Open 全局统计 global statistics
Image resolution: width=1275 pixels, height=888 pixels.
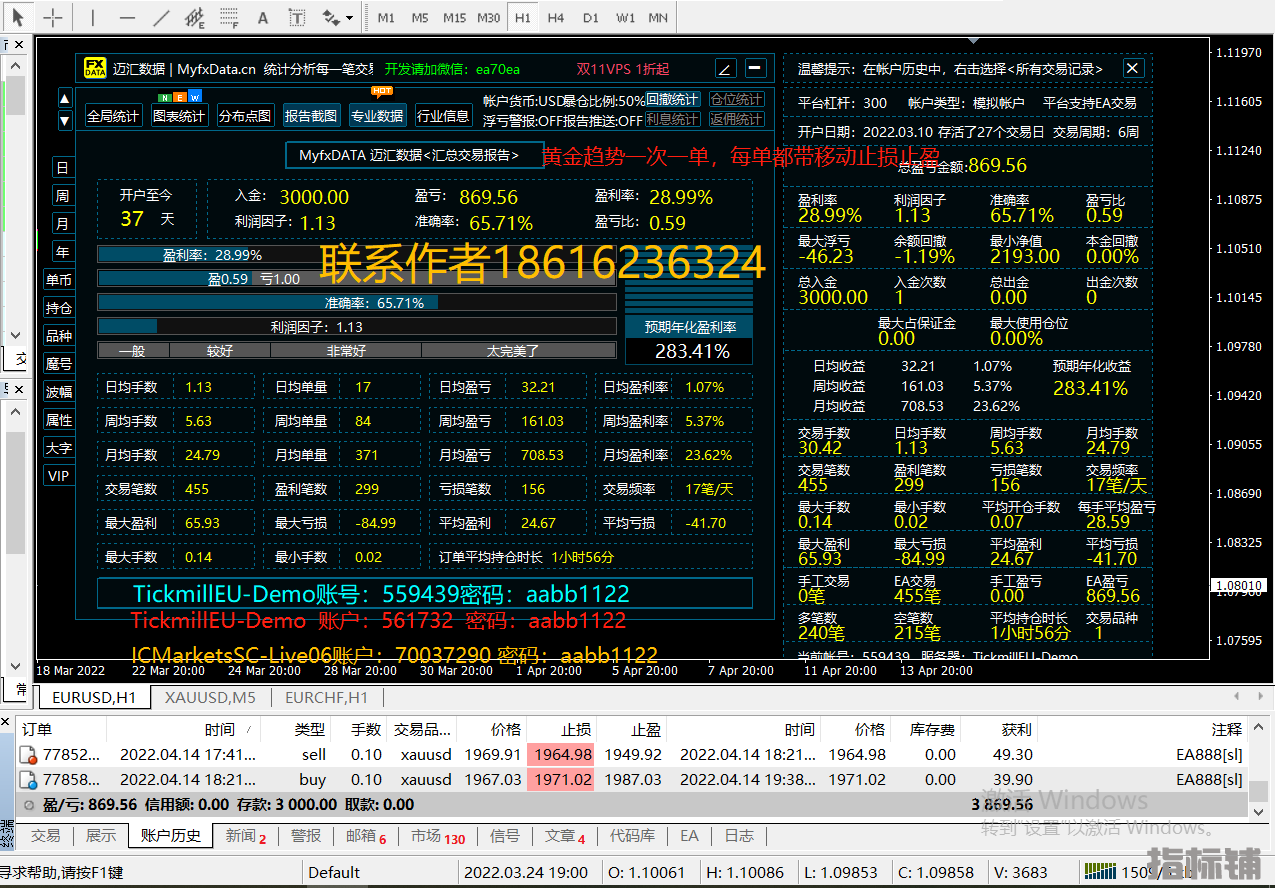(x=113, y=116)
